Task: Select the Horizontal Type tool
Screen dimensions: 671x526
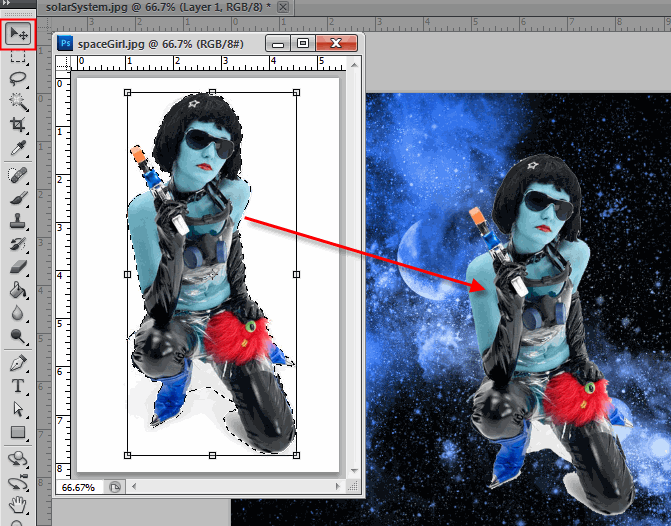Action: tap(18, 385)
